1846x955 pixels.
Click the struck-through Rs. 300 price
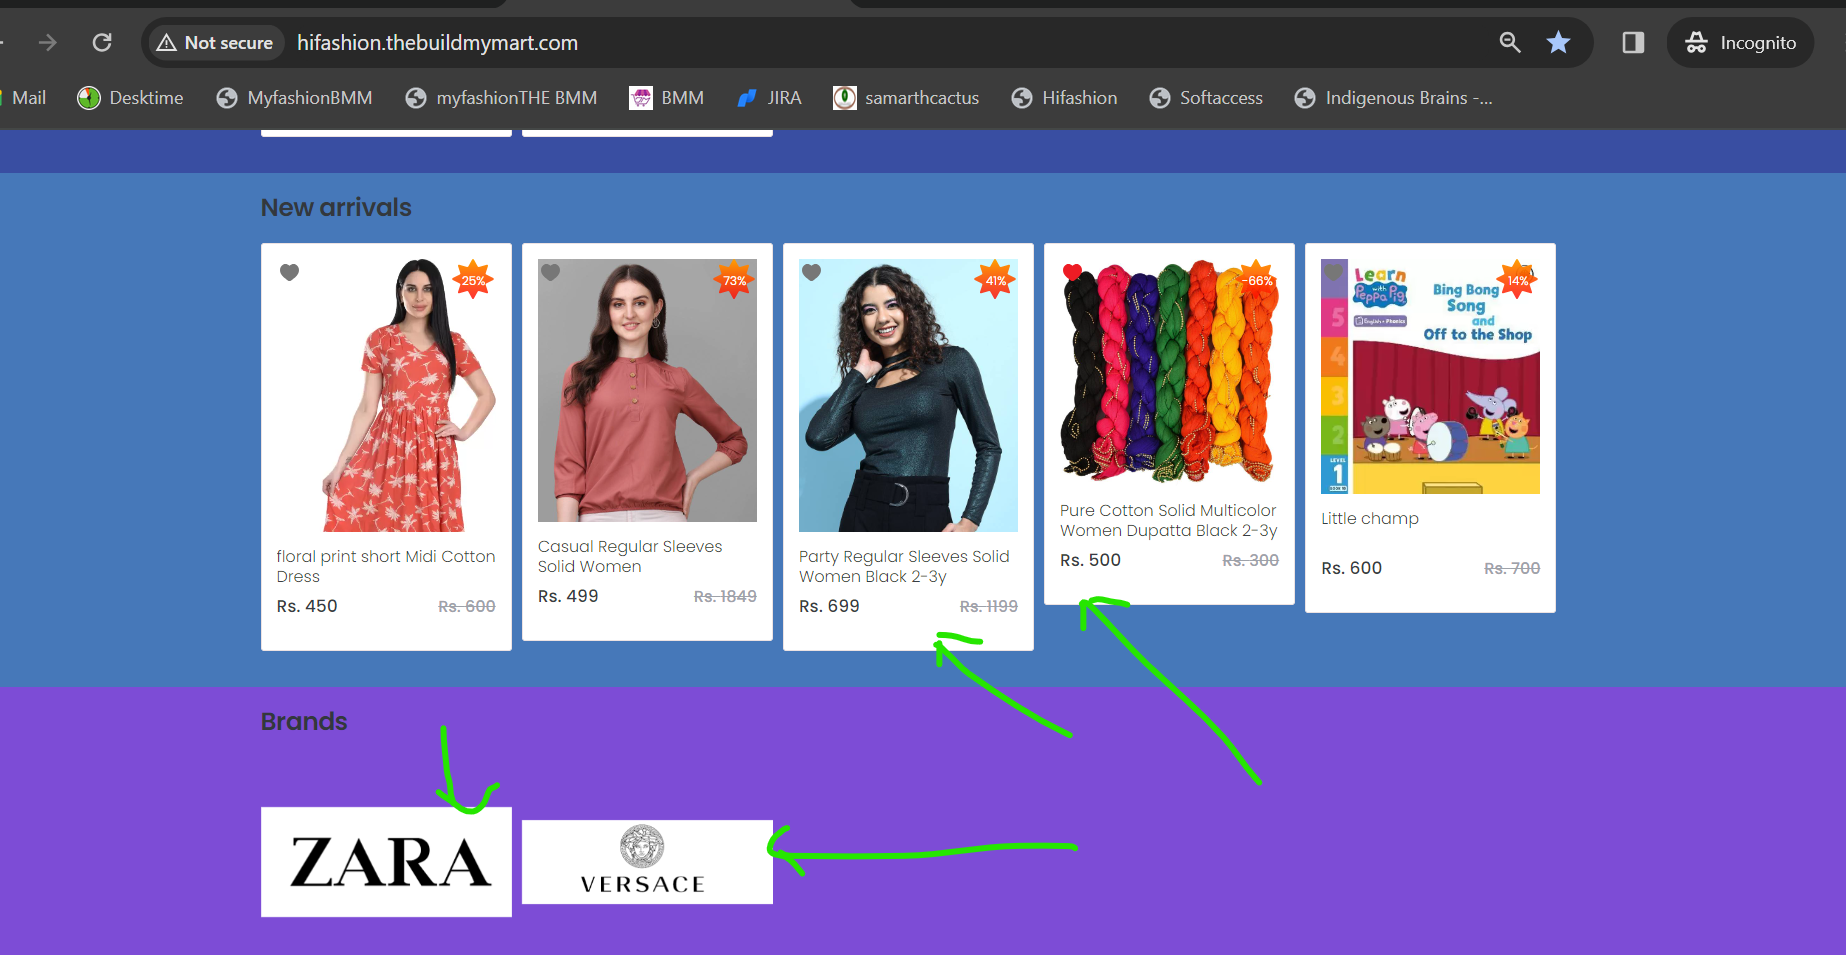coord(1250,560)
